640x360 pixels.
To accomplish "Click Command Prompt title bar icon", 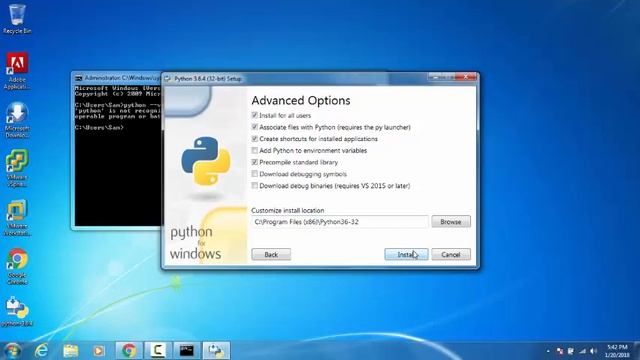I will 78,78.
